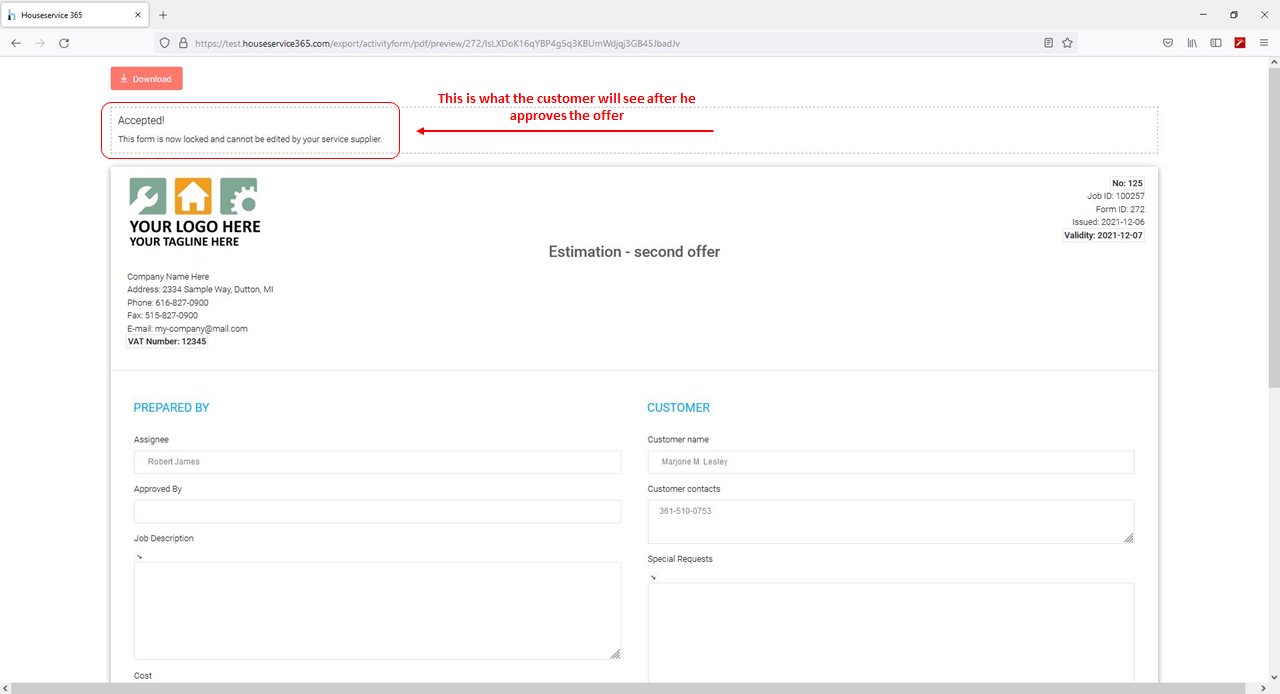Open the Save to Pocket icon
The height and width of the screenshot is (694, 1280).
(x=1167, y=43)
